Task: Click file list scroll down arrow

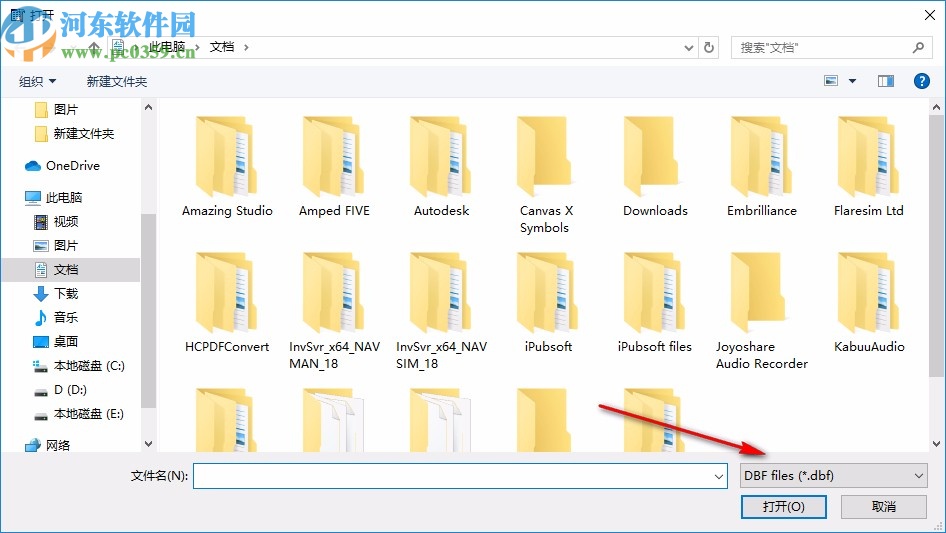Action: (936, 444)
